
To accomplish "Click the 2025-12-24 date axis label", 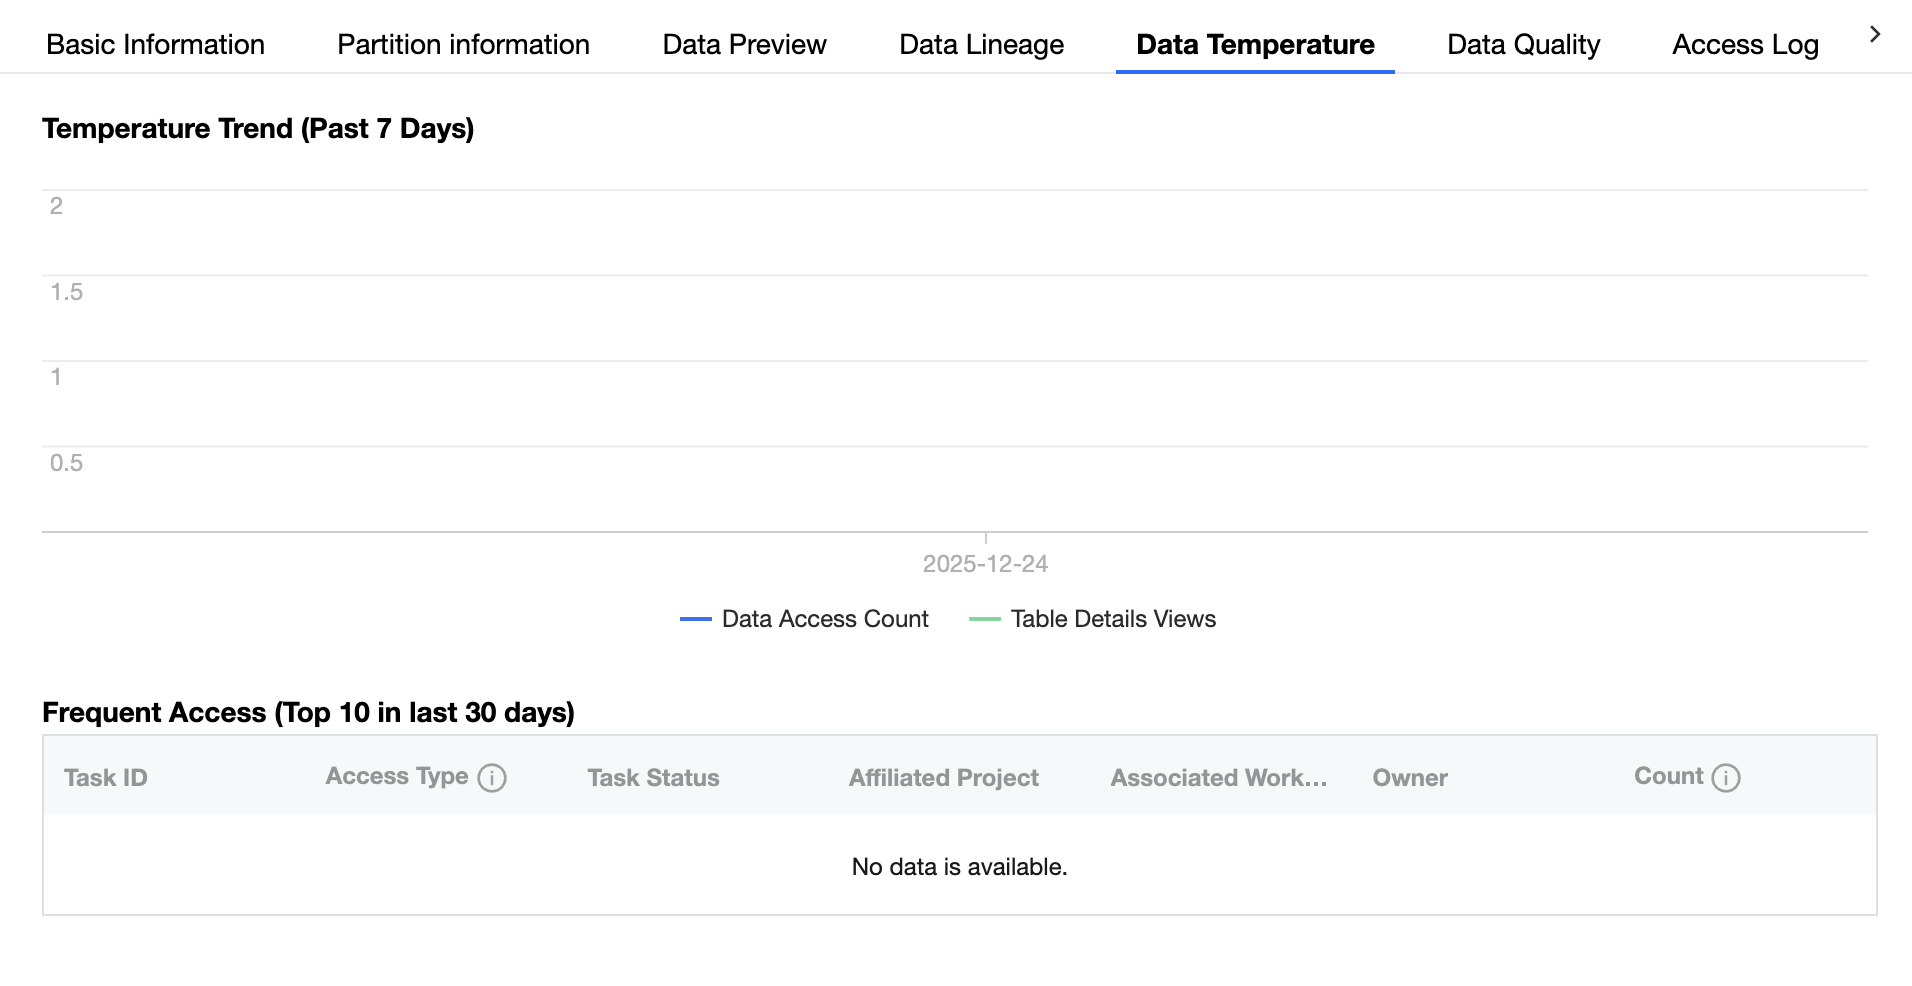I will pos(985,564).
